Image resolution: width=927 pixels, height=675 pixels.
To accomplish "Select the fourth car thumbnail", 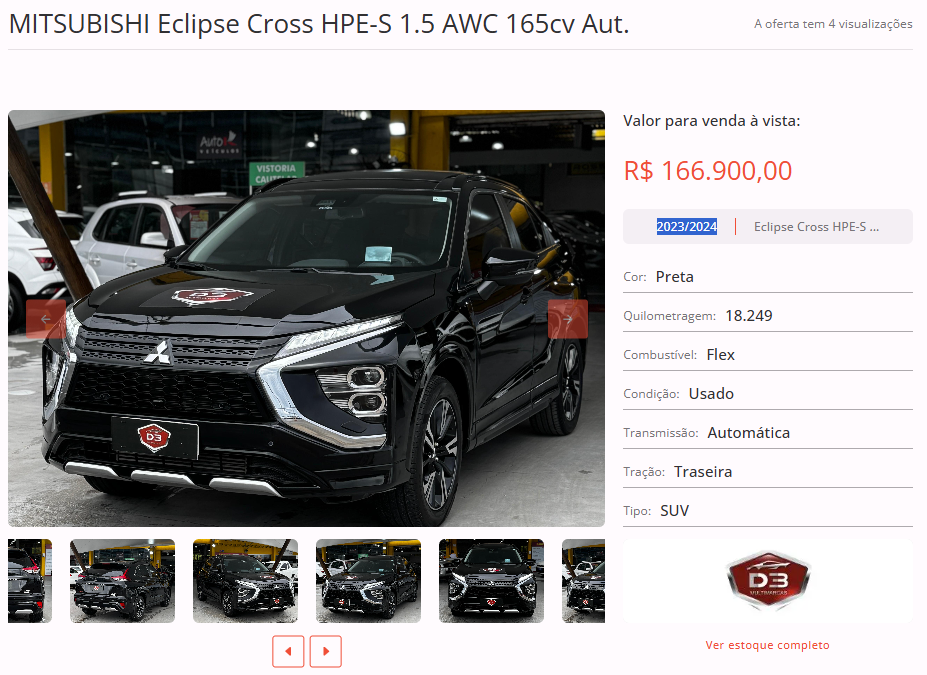I will [368, 581].
